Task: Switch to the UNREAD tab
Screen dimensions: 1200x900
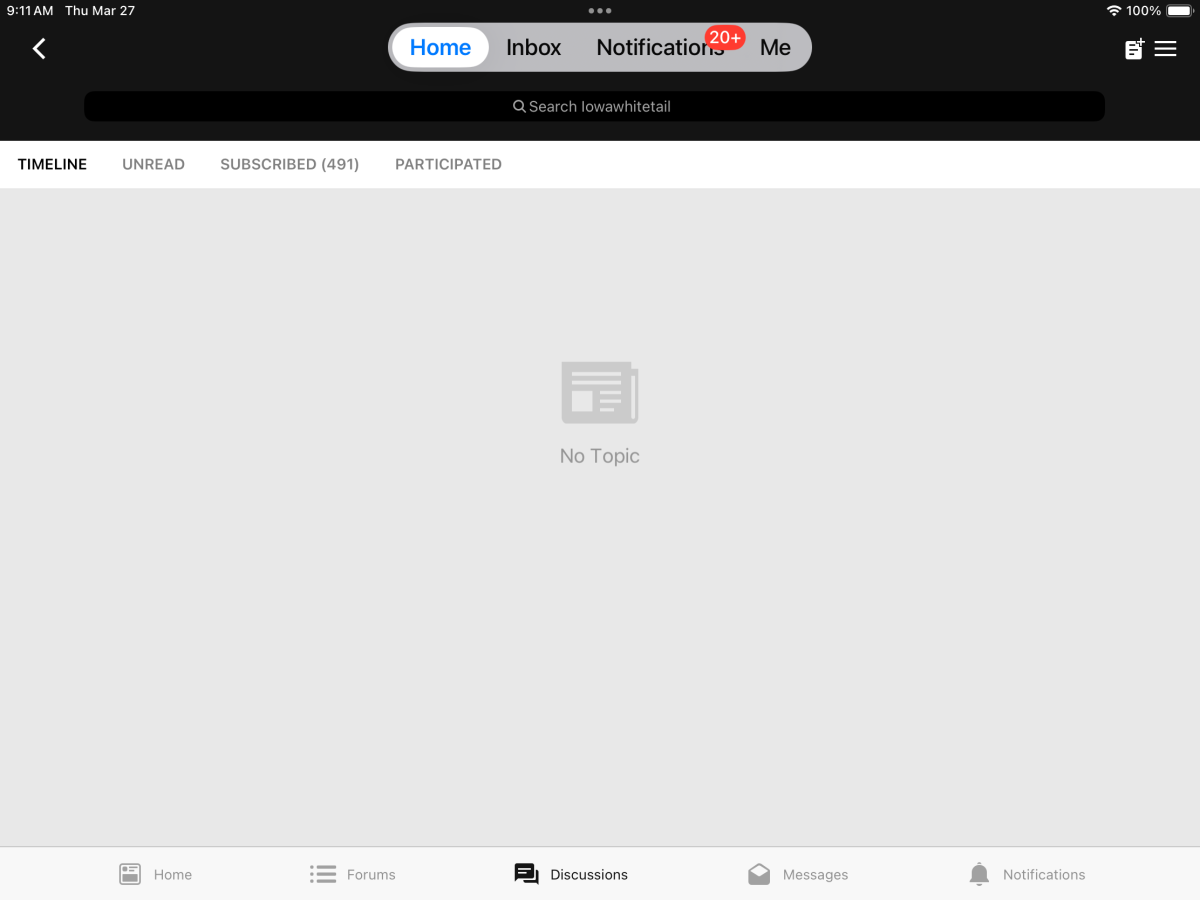Action: click(x=153, y=164)
